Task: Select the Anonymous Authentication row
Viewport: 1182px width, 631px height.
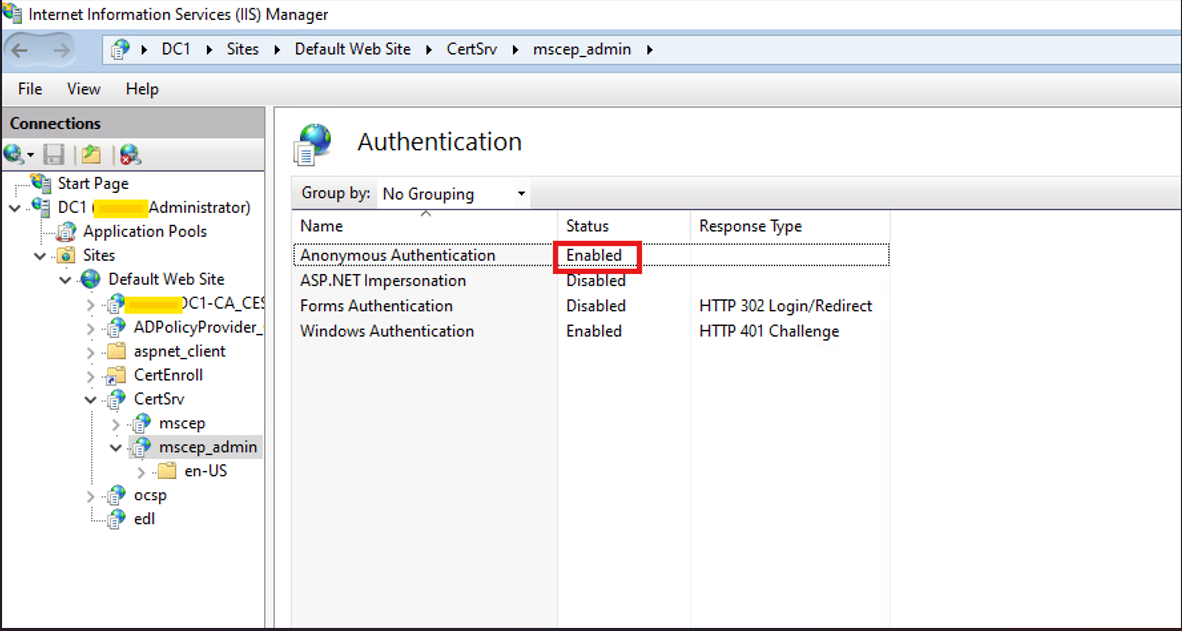Action: (x=397, y=255)
